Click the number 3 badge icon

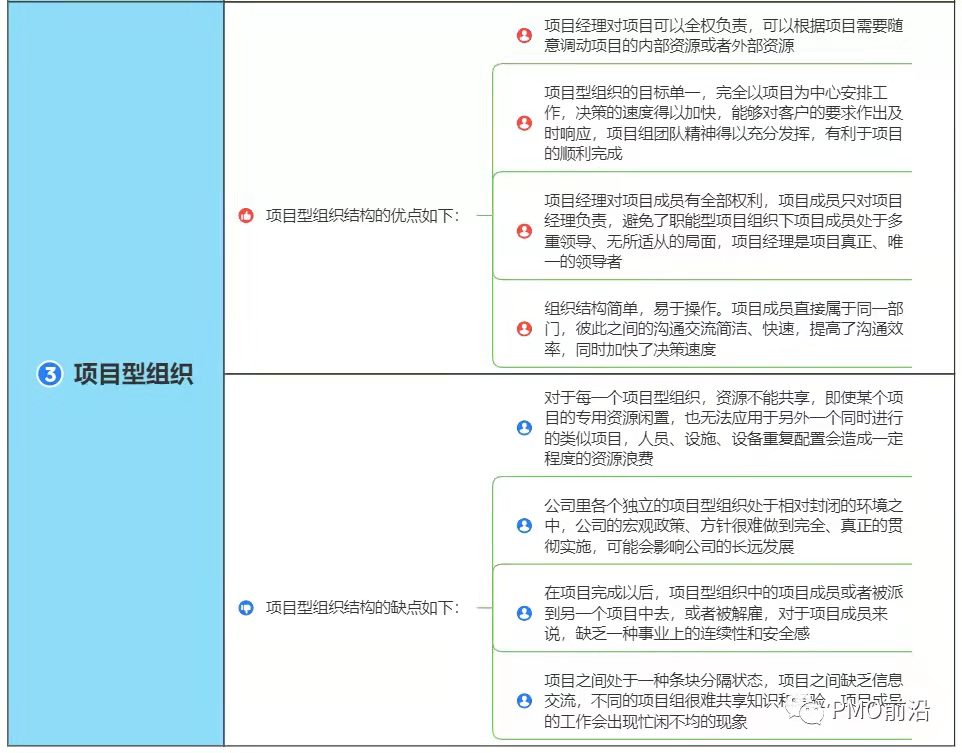click(x=50, y=374)
